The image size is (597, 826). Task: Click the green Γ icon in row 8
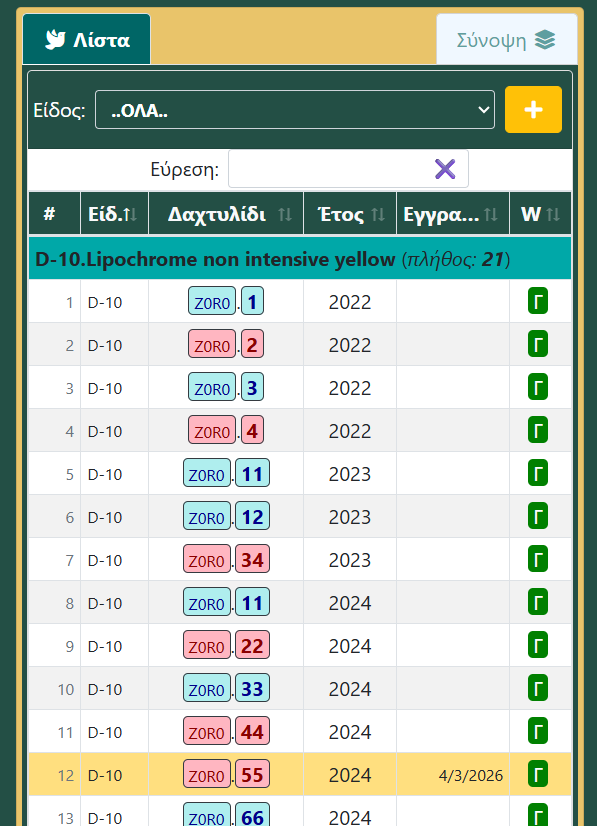click(538, 602)
